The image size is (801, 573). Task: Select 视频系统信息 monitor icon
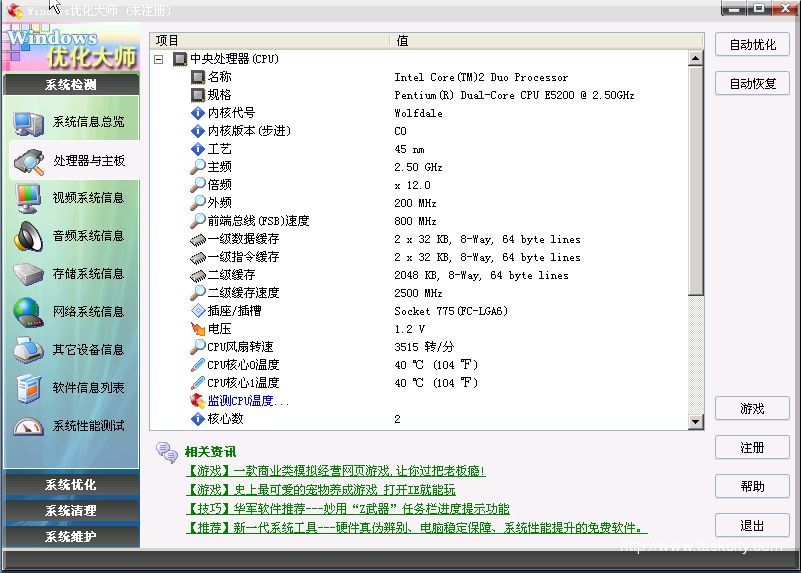pyautogui.click(x=28, y=198)
